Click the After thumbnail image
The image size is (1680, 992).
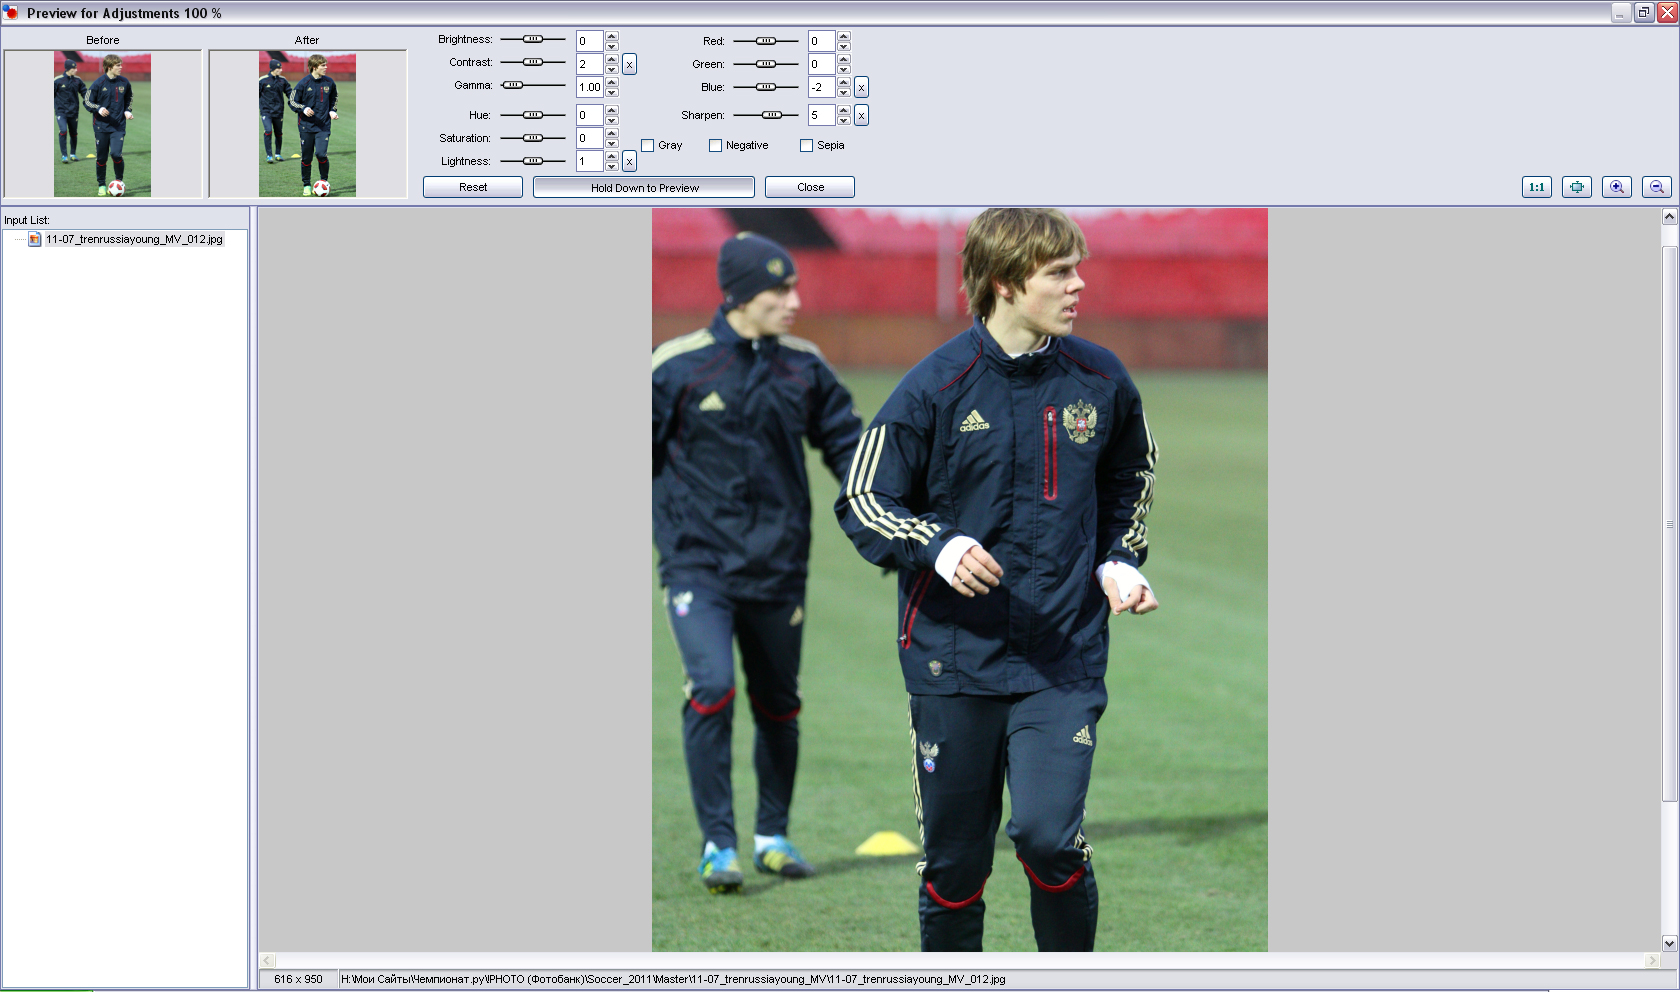(x=307, y=124)
